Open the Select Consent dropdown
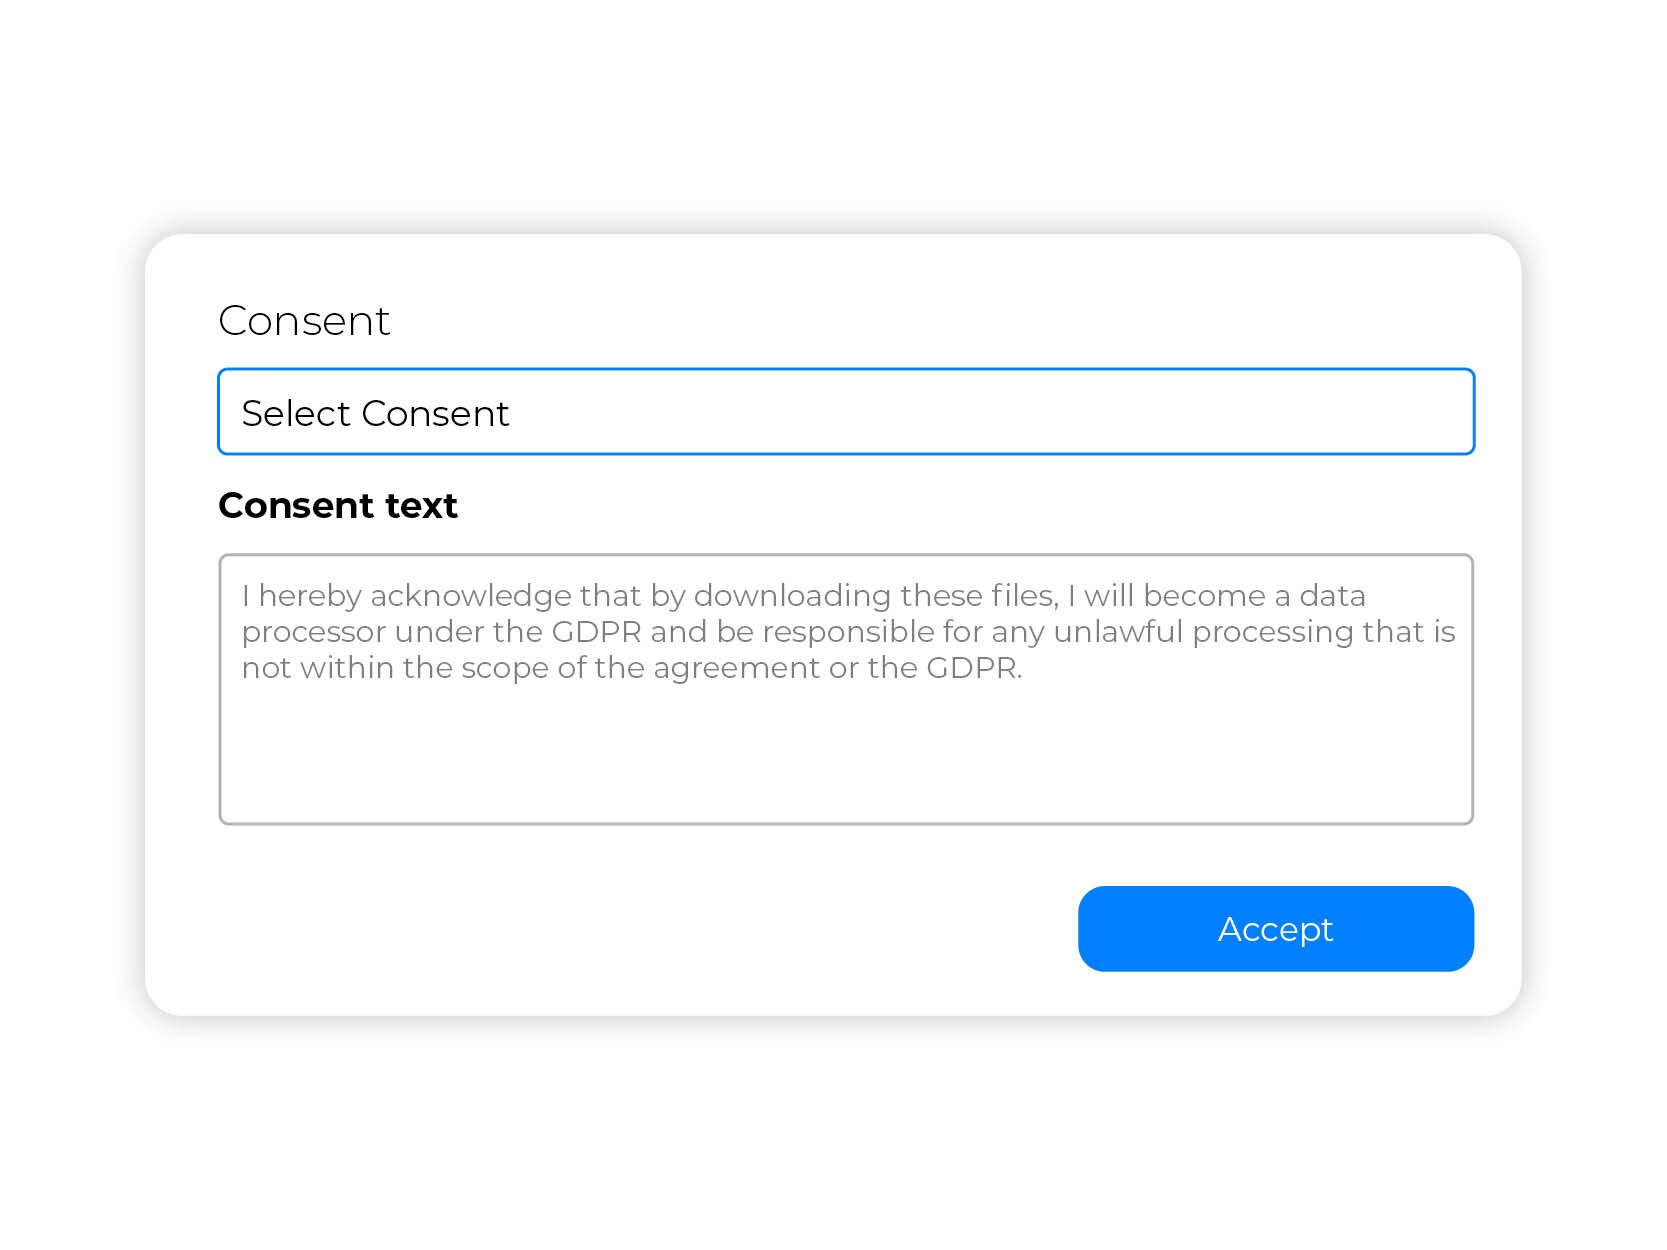This screenshot has width=1667, height=1250. [845, 412]
